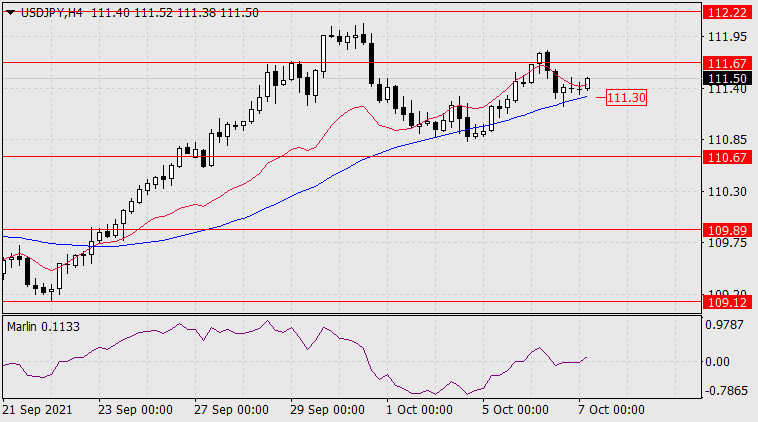Click the 1 Oct 00:00 date label
This screenshot has height=422, width=758.
tap(419, 410)
